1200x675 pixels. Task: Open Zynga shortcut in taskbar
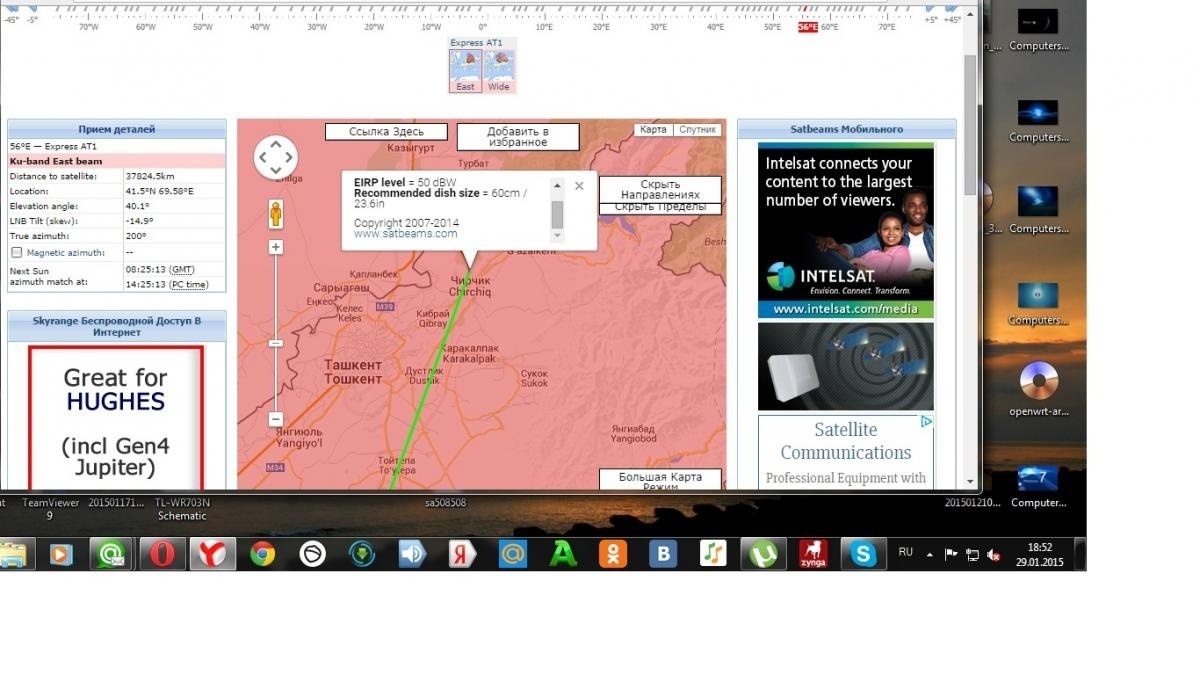click(813, 553)
